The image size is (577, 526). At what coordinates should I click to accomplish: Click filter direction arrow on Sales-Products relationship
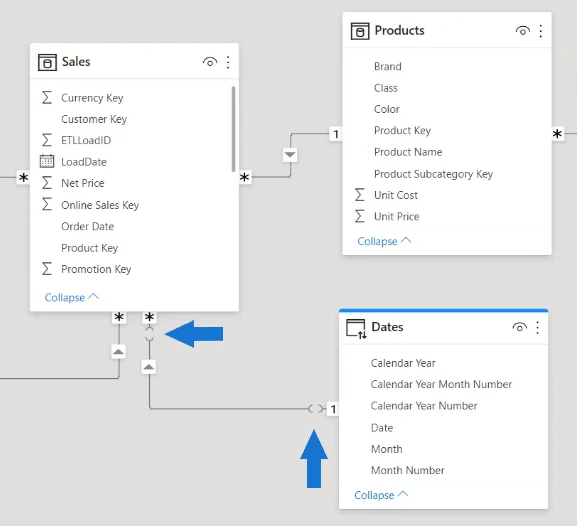(x=290, y=155)
